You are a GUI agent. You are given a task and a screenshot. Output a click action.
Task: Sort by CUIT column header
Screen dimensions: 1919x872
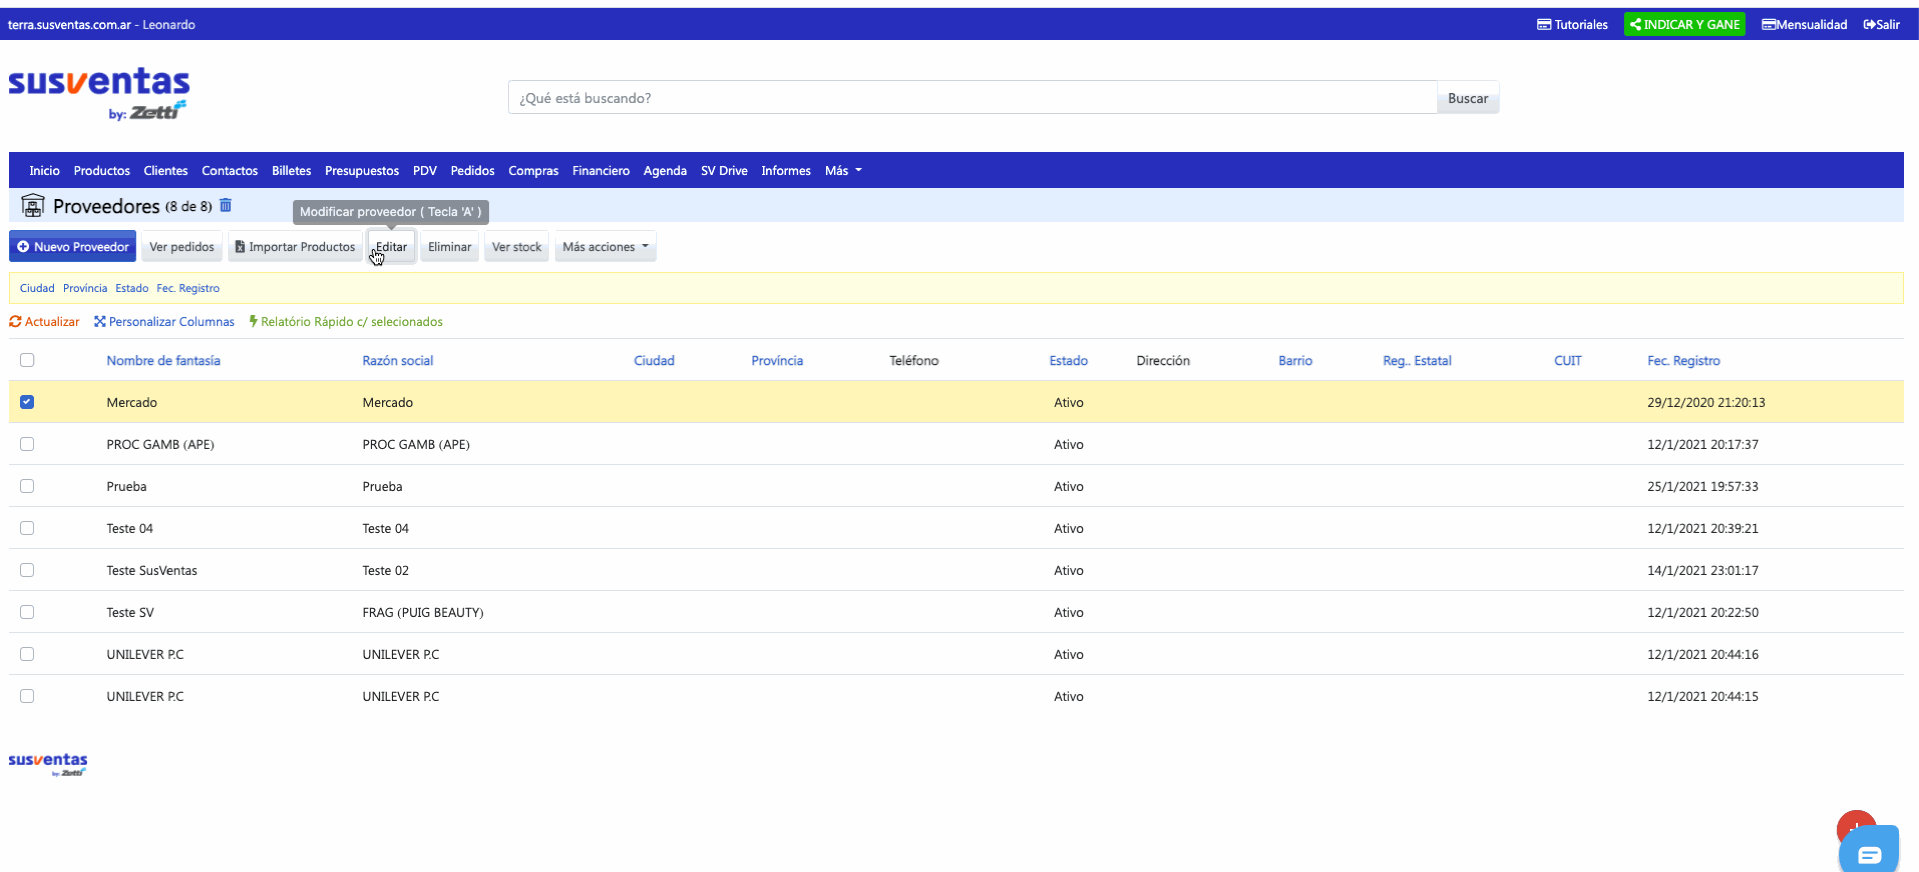1568,360
